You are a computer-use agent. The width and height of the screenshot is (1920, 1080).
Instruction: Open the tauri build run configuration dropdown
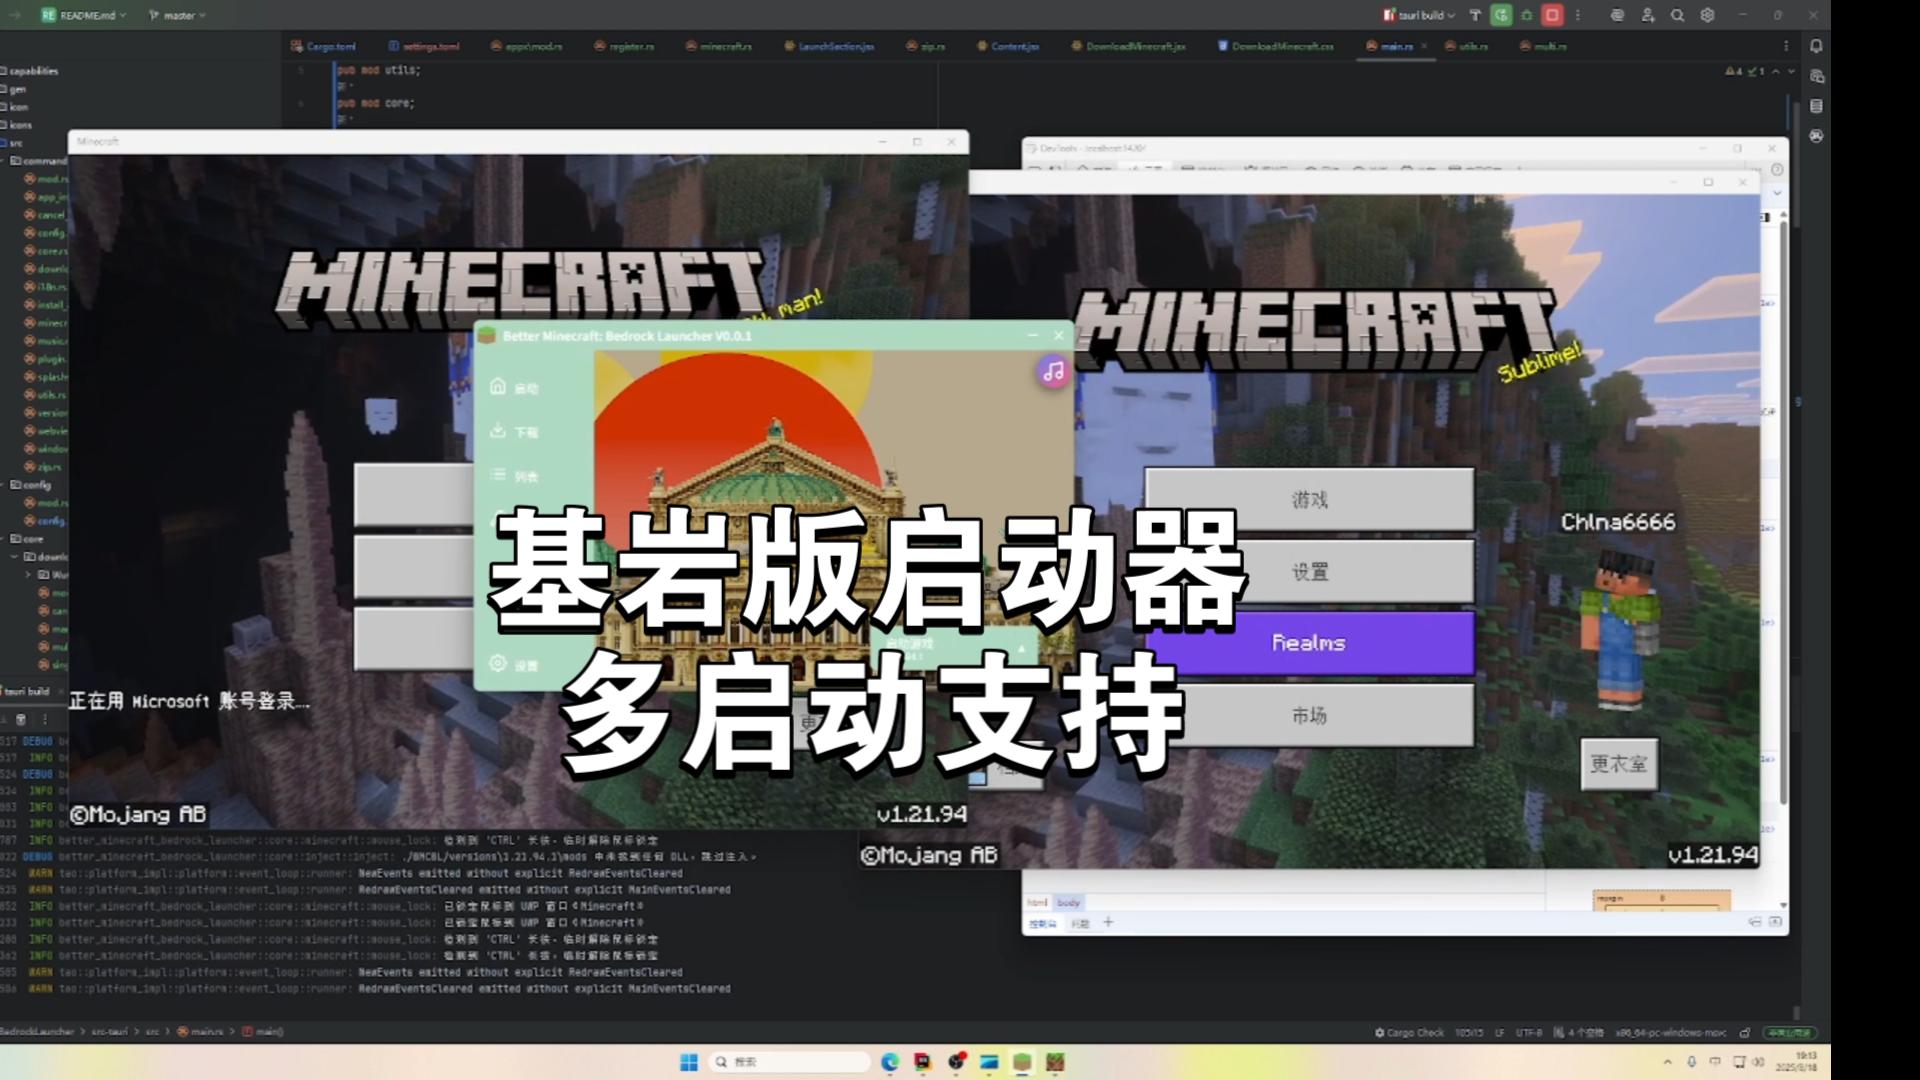pyautogui.click(x=1418, y=15)
